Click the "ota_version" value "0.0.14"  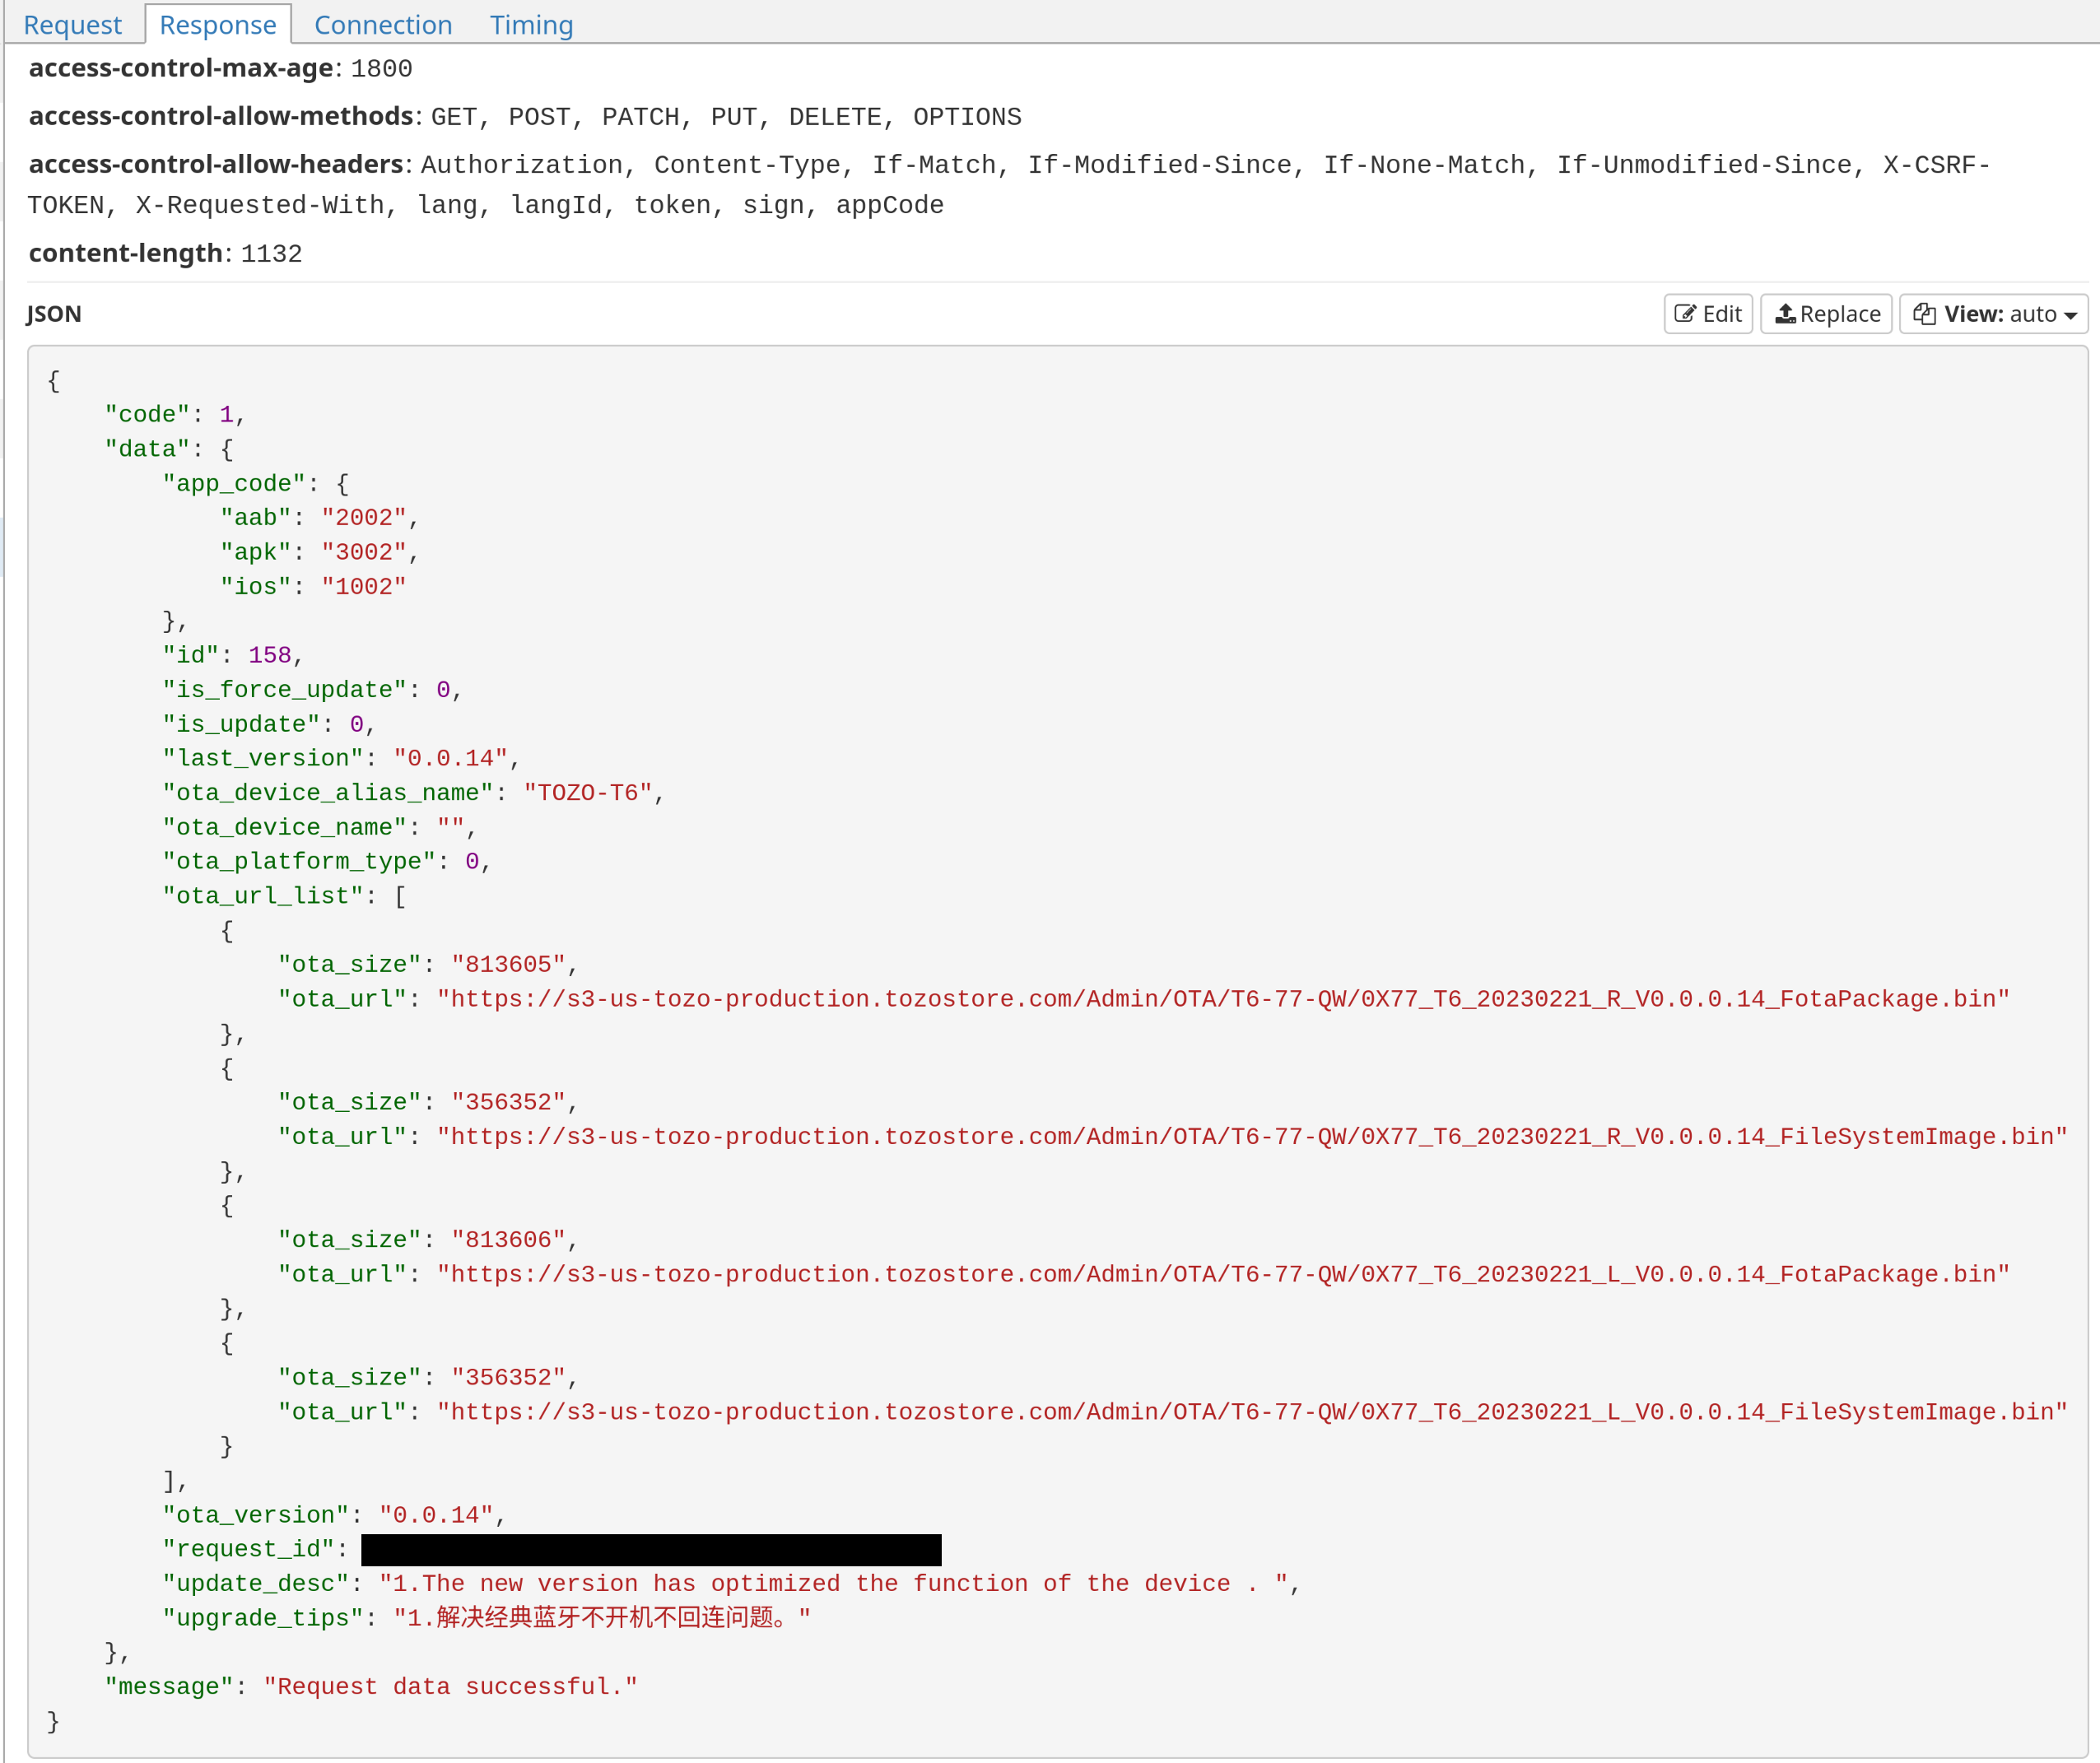coord(437,1515)
